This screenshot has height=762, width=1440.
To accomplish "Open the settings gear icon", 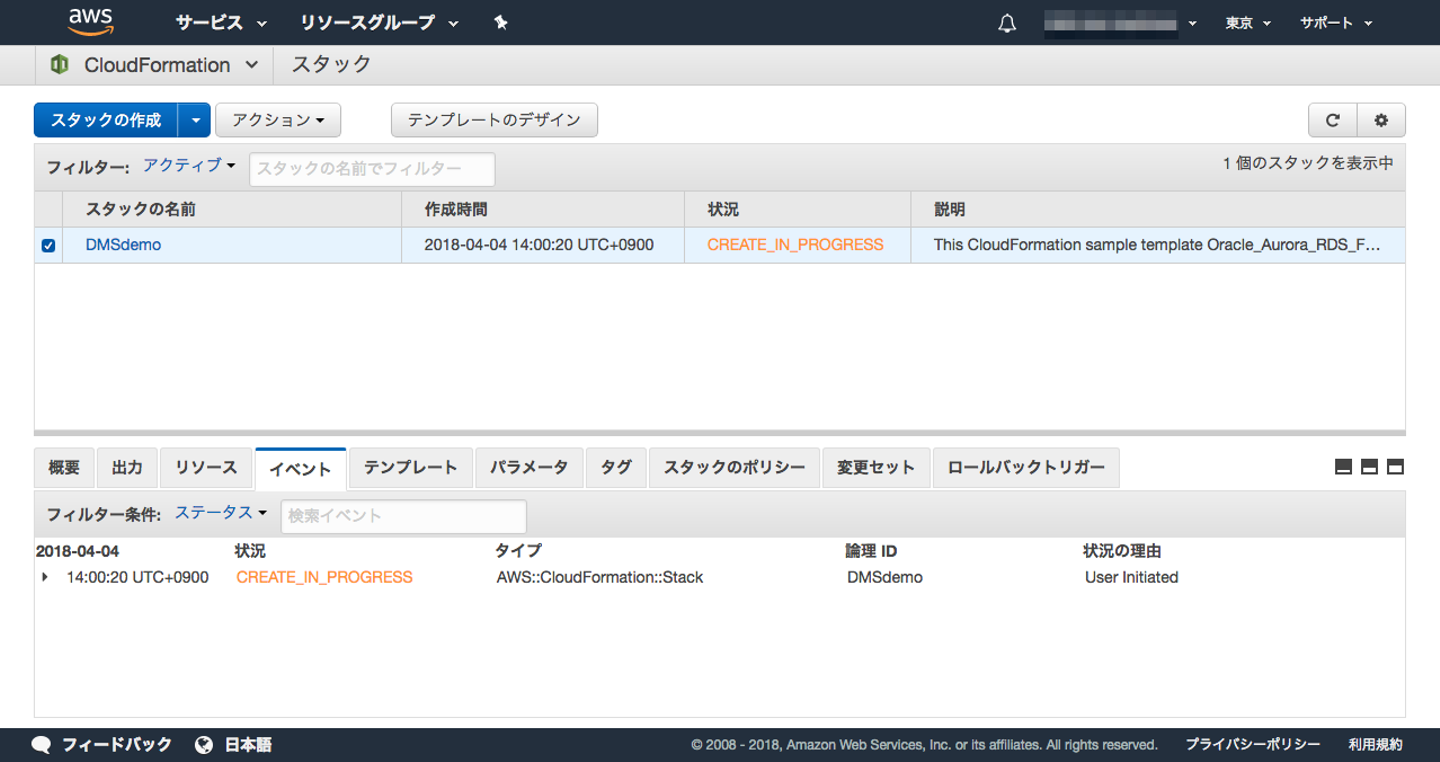I will coord(1381,120).
